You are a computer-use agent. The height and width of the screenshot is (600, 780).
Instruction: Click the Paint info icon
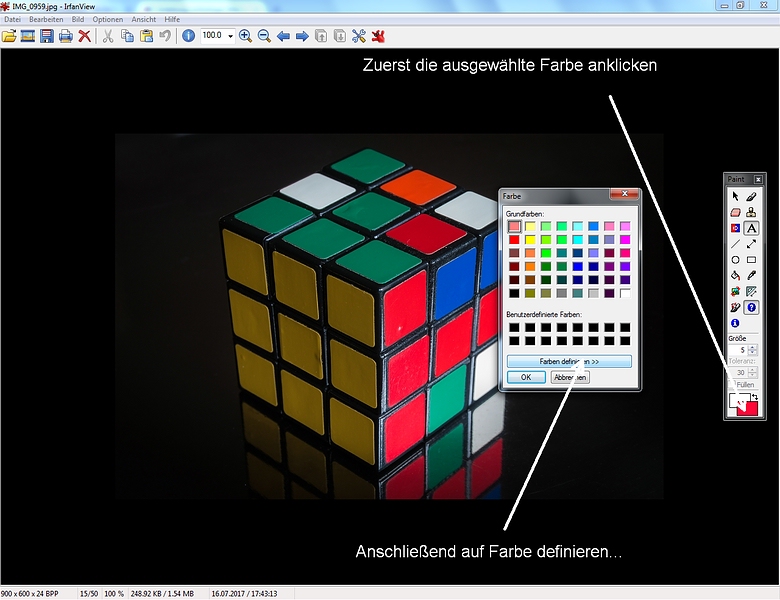(735, 323)
